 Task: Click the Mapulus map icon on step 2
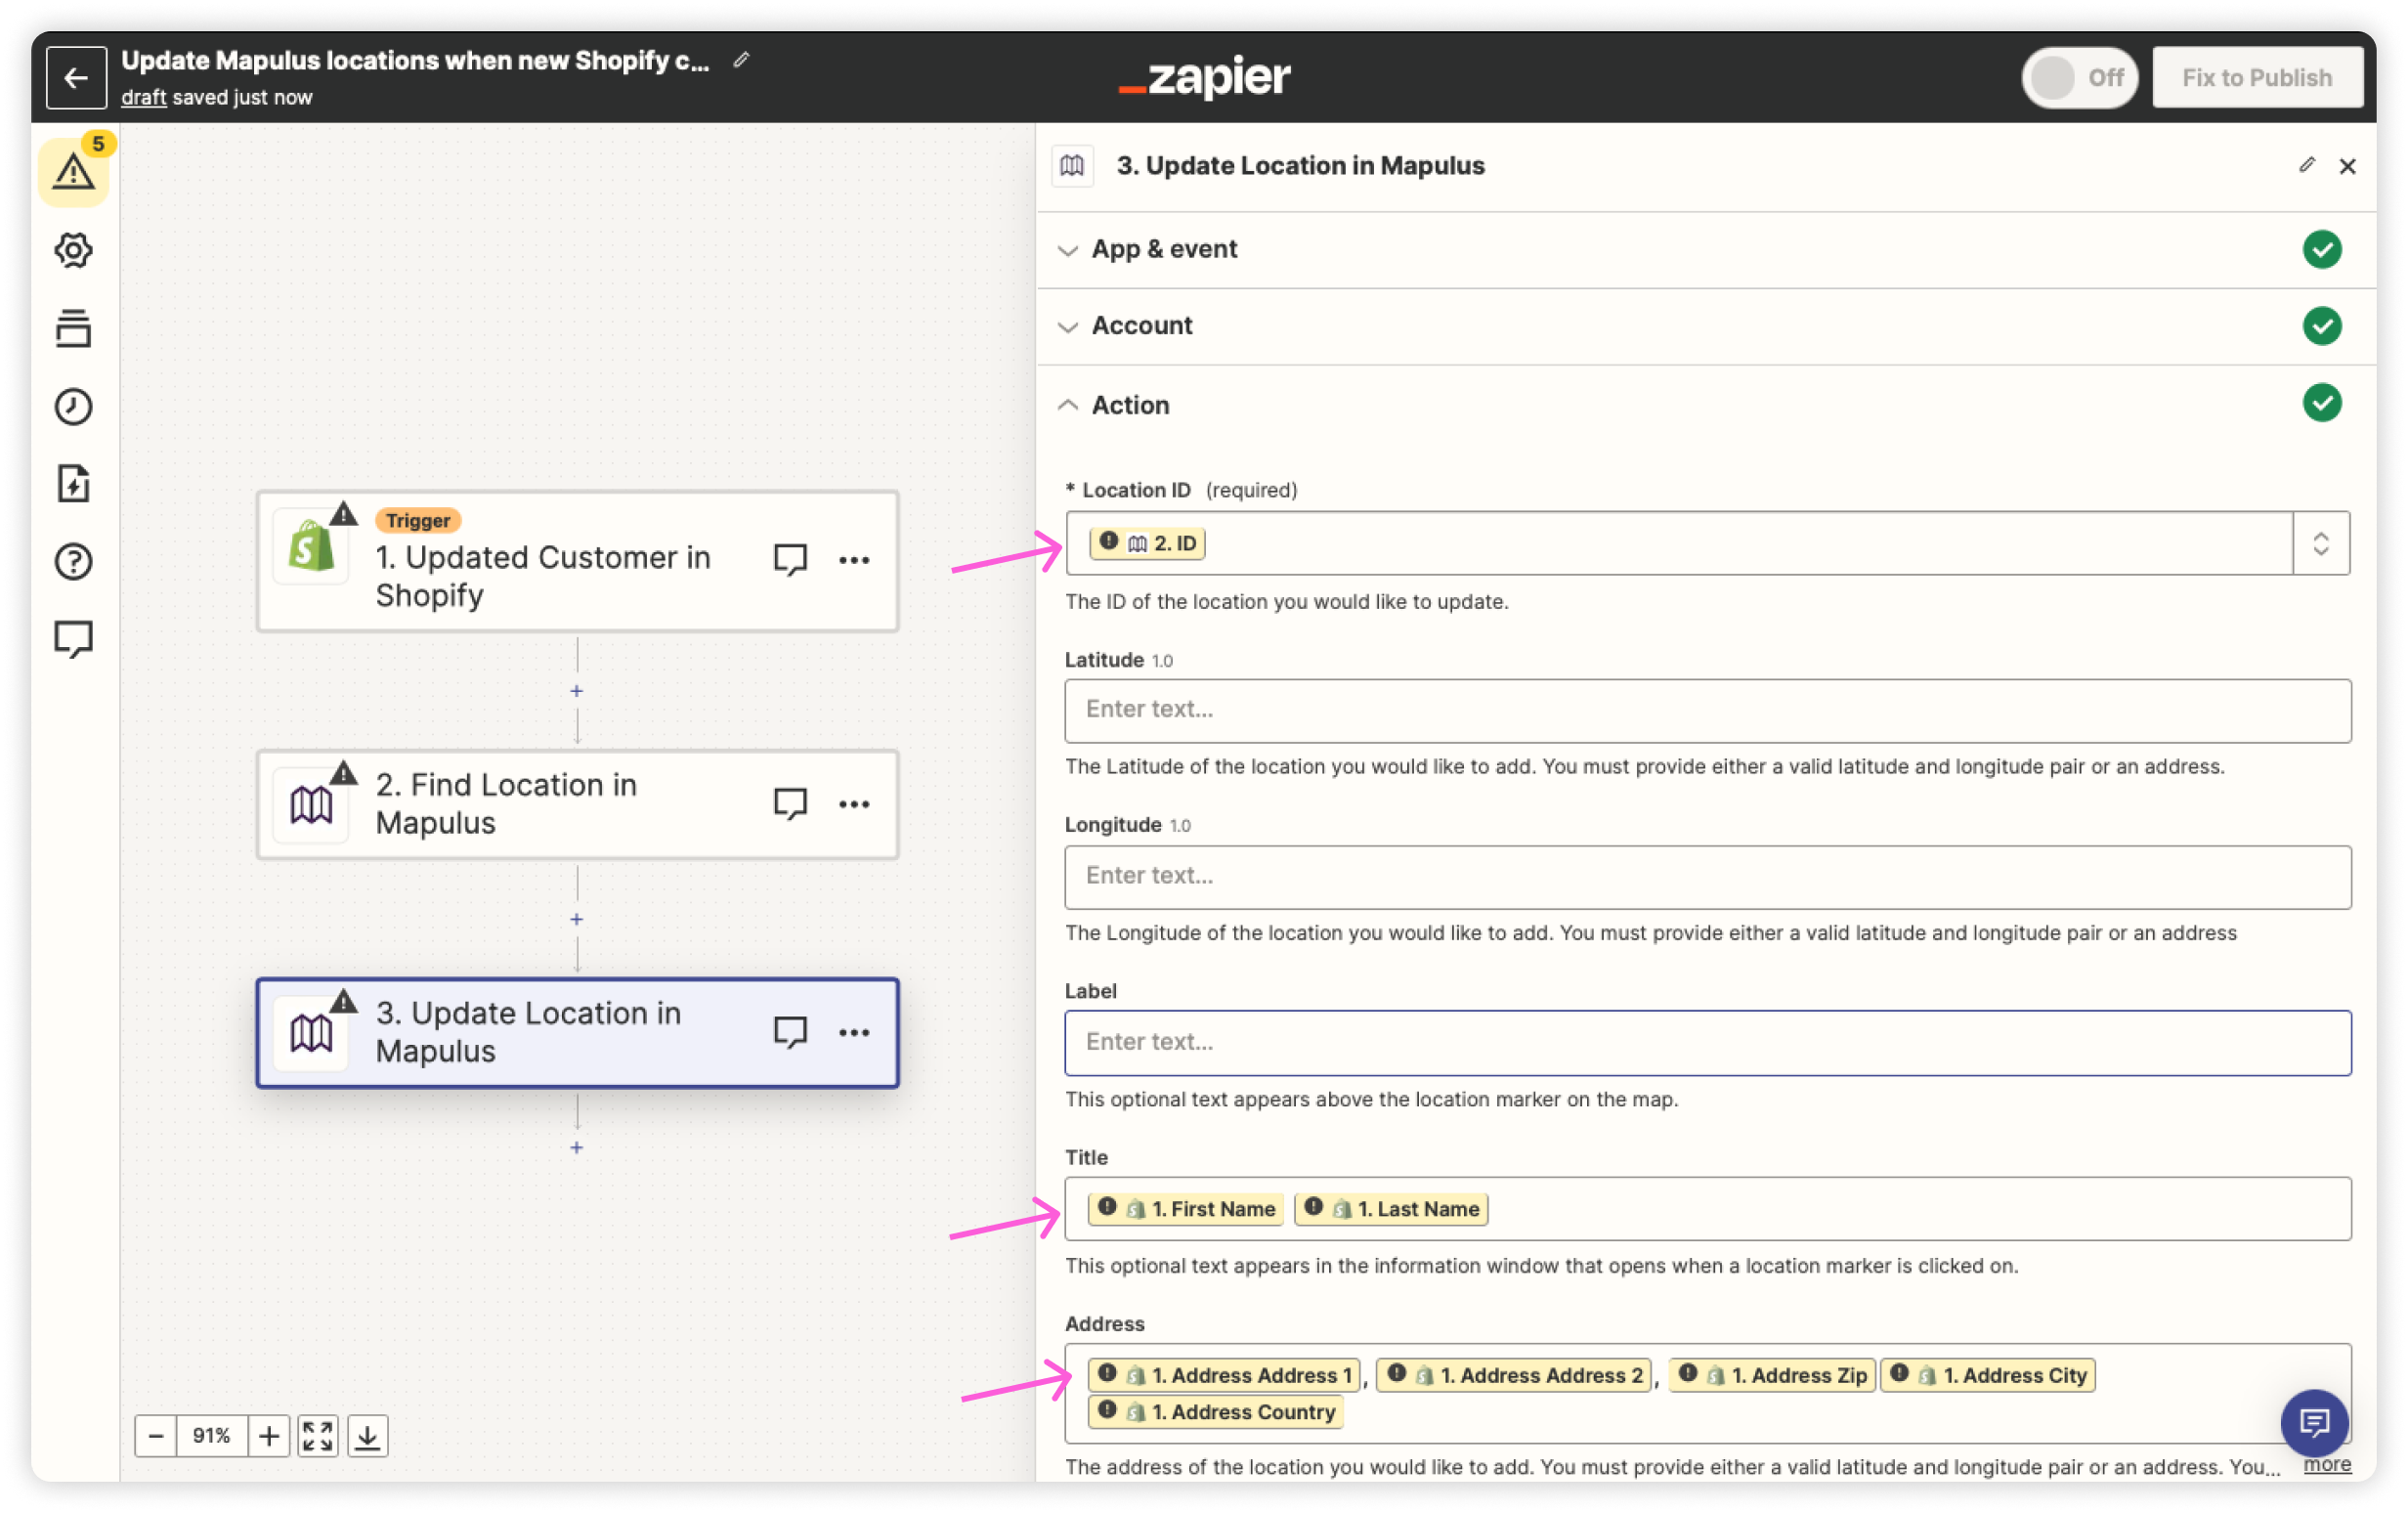(x=311, y=805)
